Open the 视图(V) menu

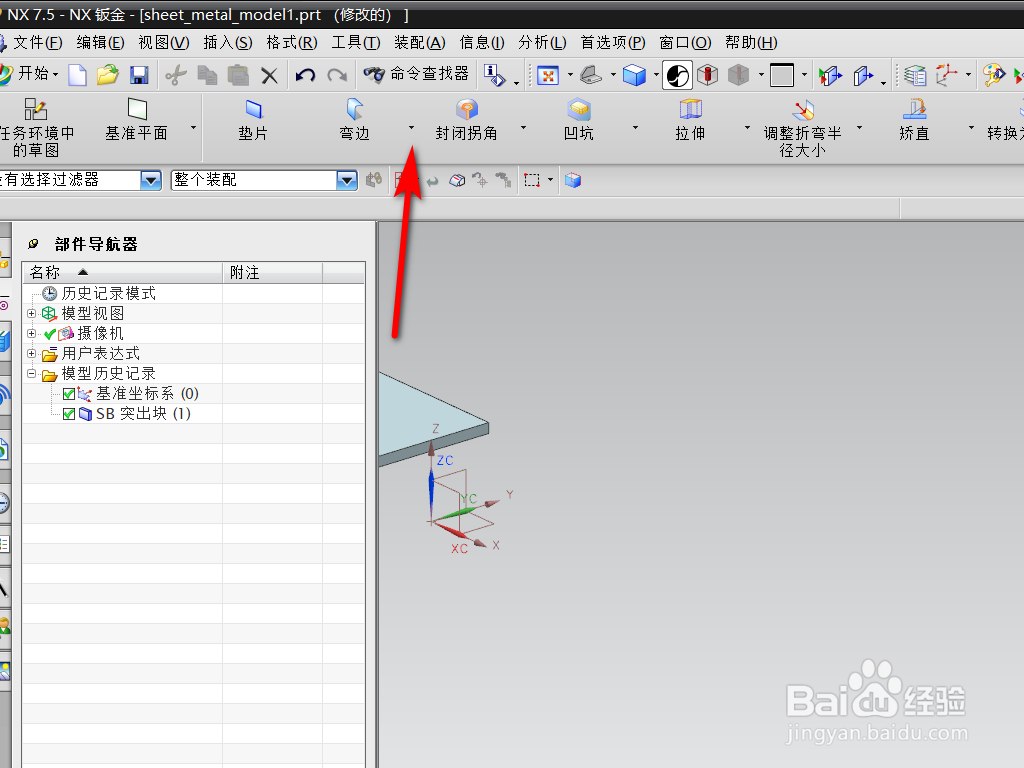(163, 42)
